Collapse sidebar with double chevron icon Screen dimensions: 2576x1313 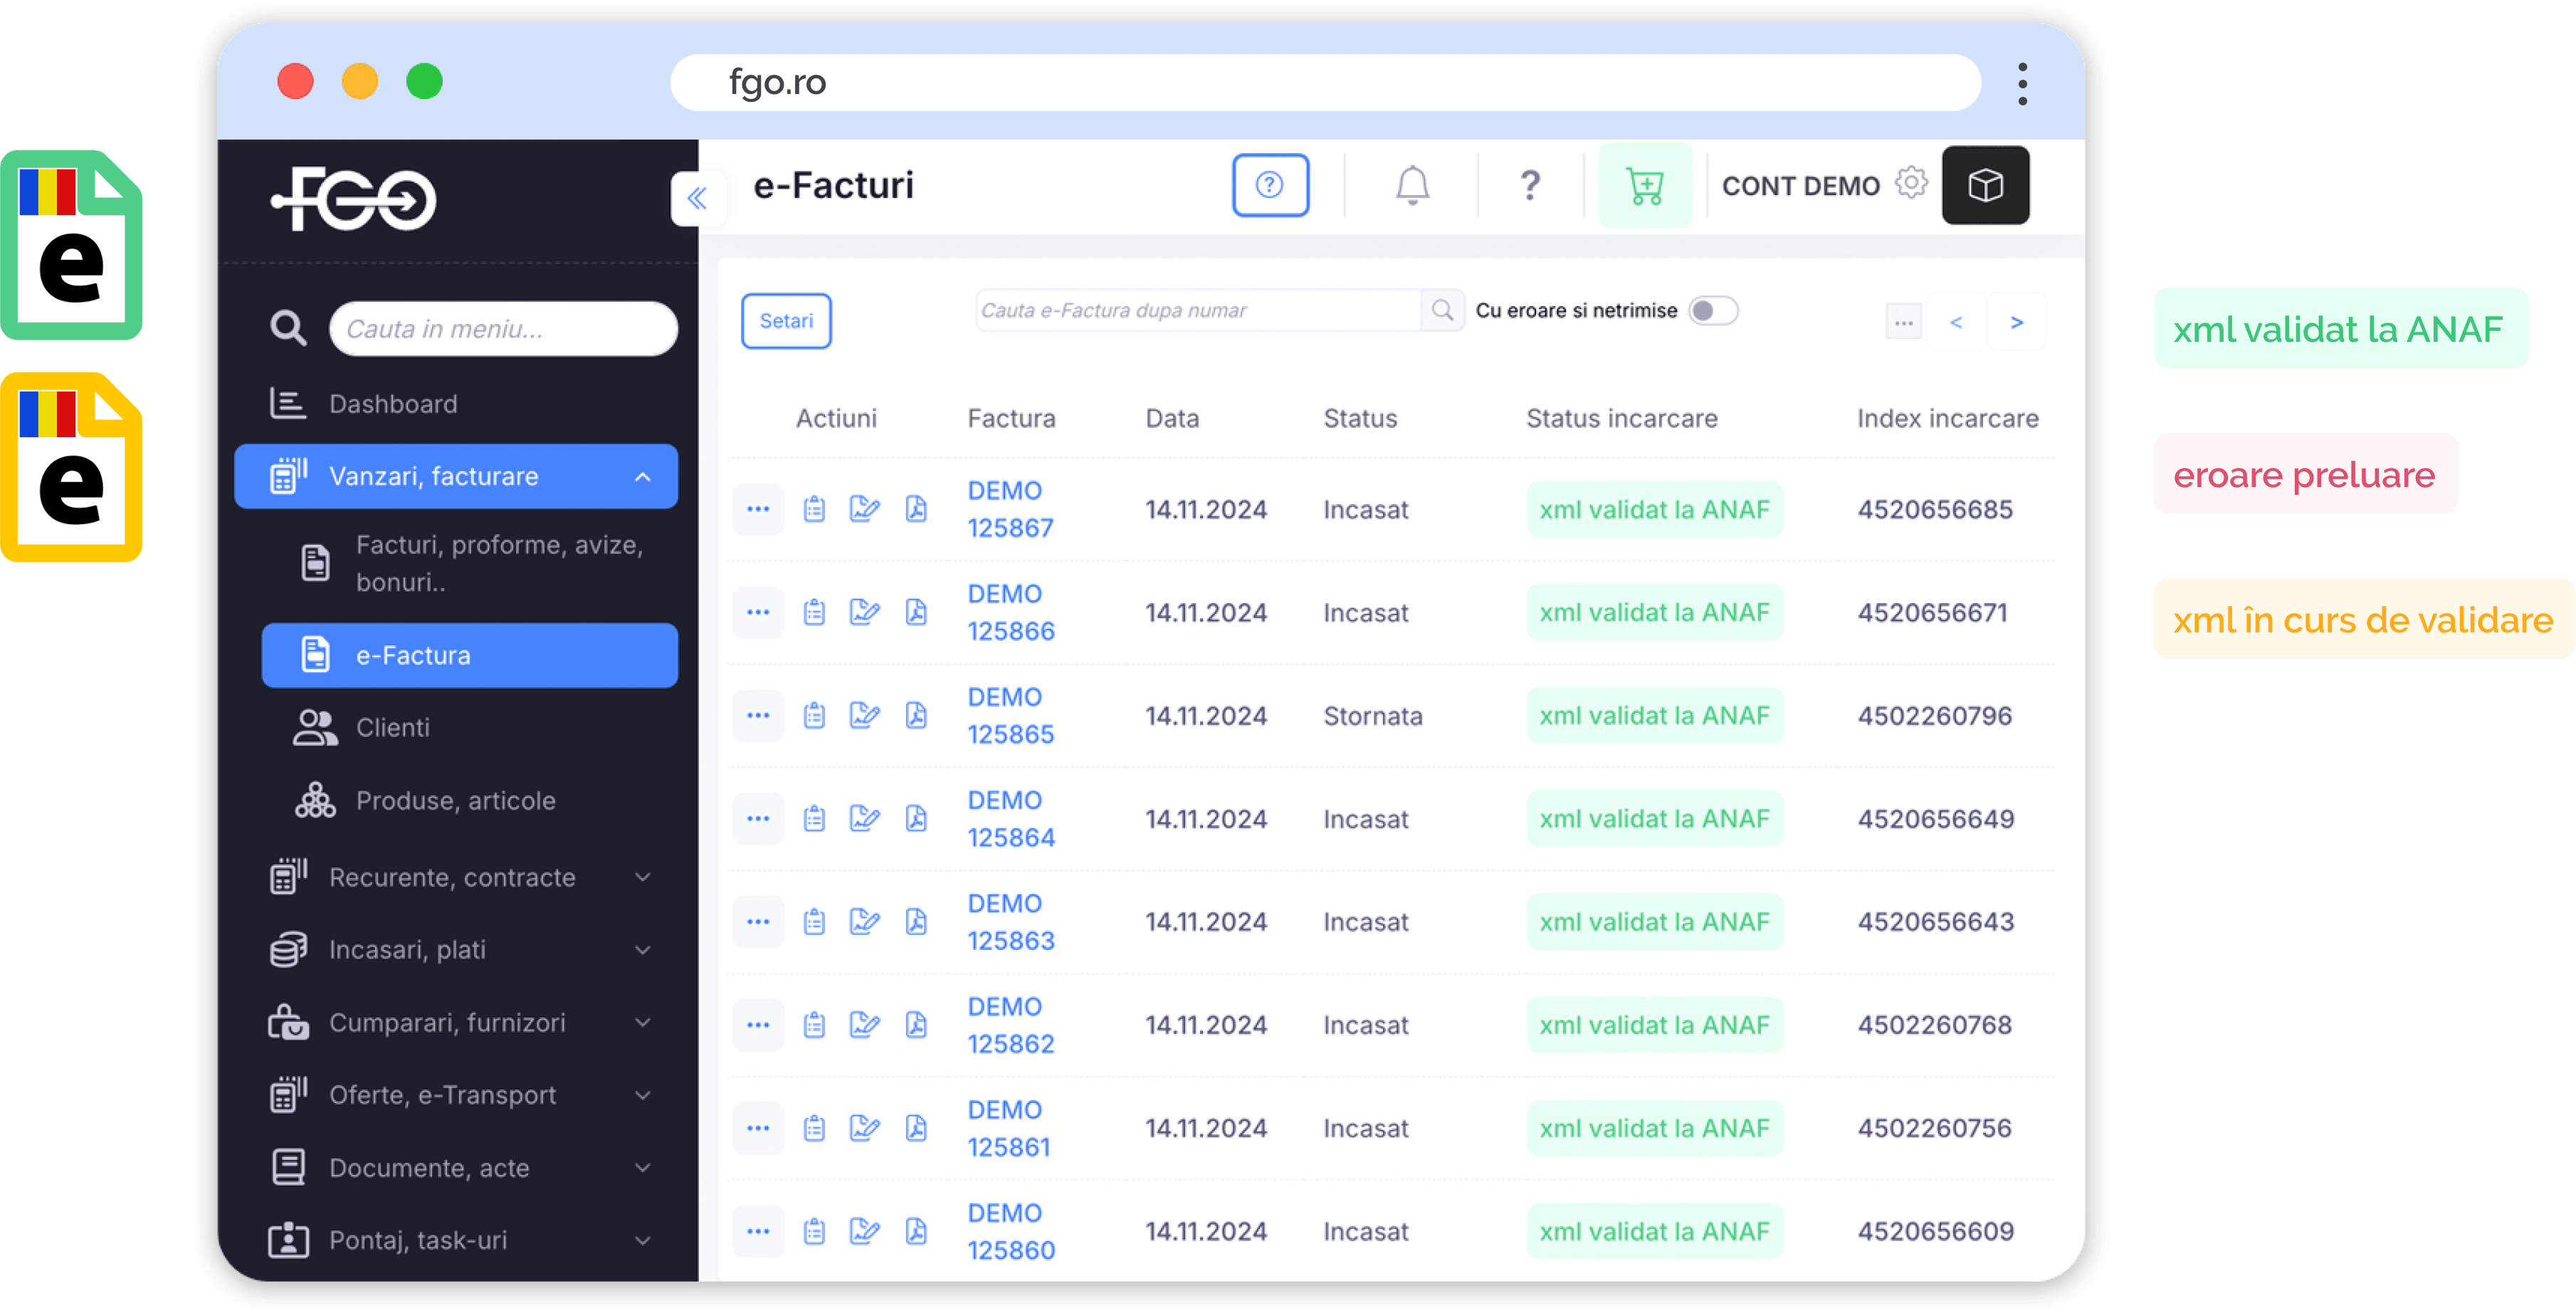click(697, 198)
